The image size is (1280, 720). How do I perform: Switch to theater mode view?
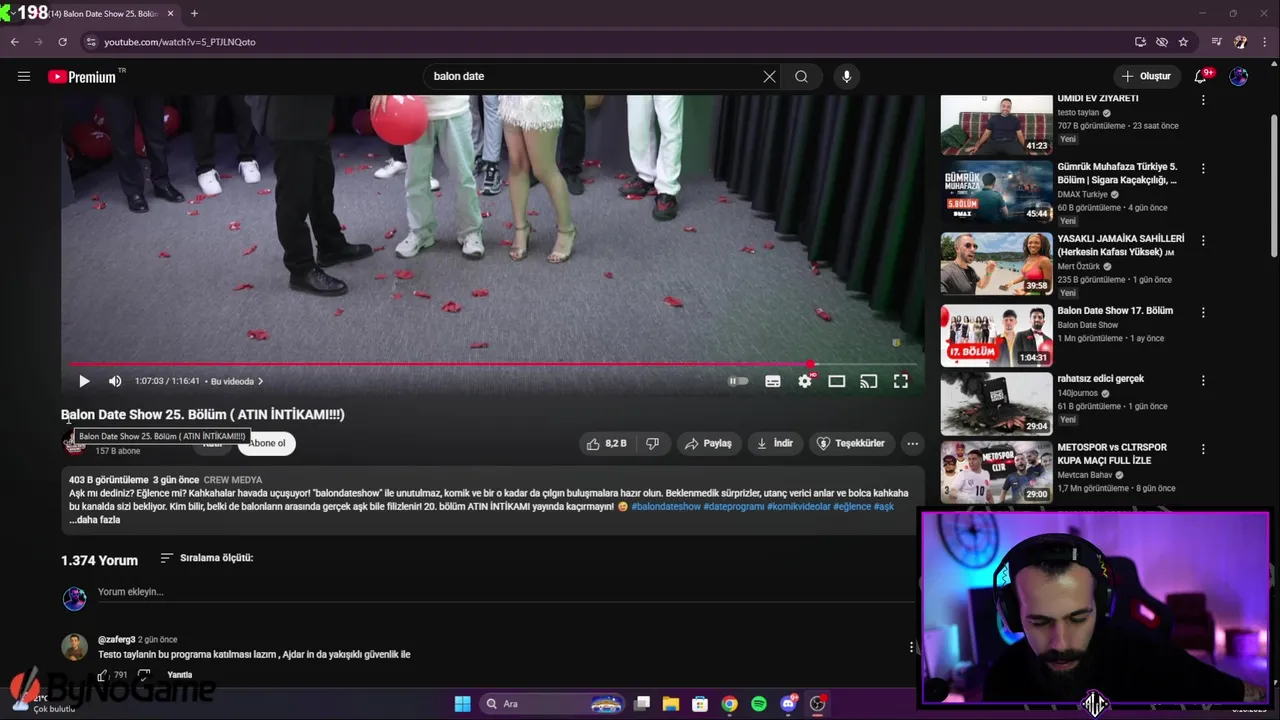(837, 381)
